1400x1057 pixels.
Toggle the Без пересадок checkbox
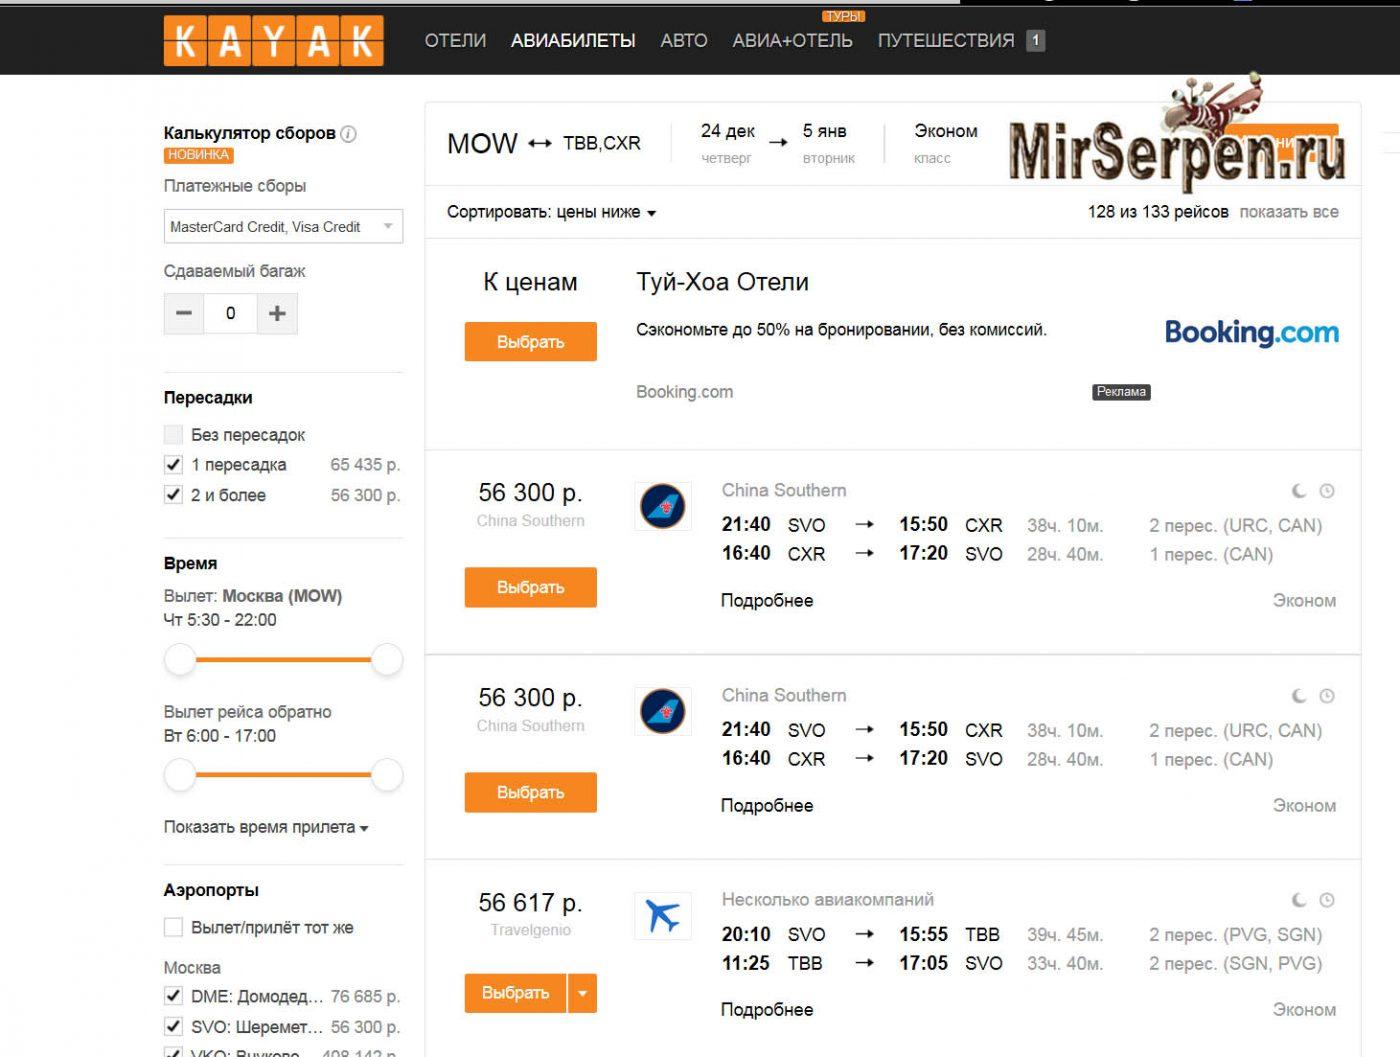coord(173,435)
